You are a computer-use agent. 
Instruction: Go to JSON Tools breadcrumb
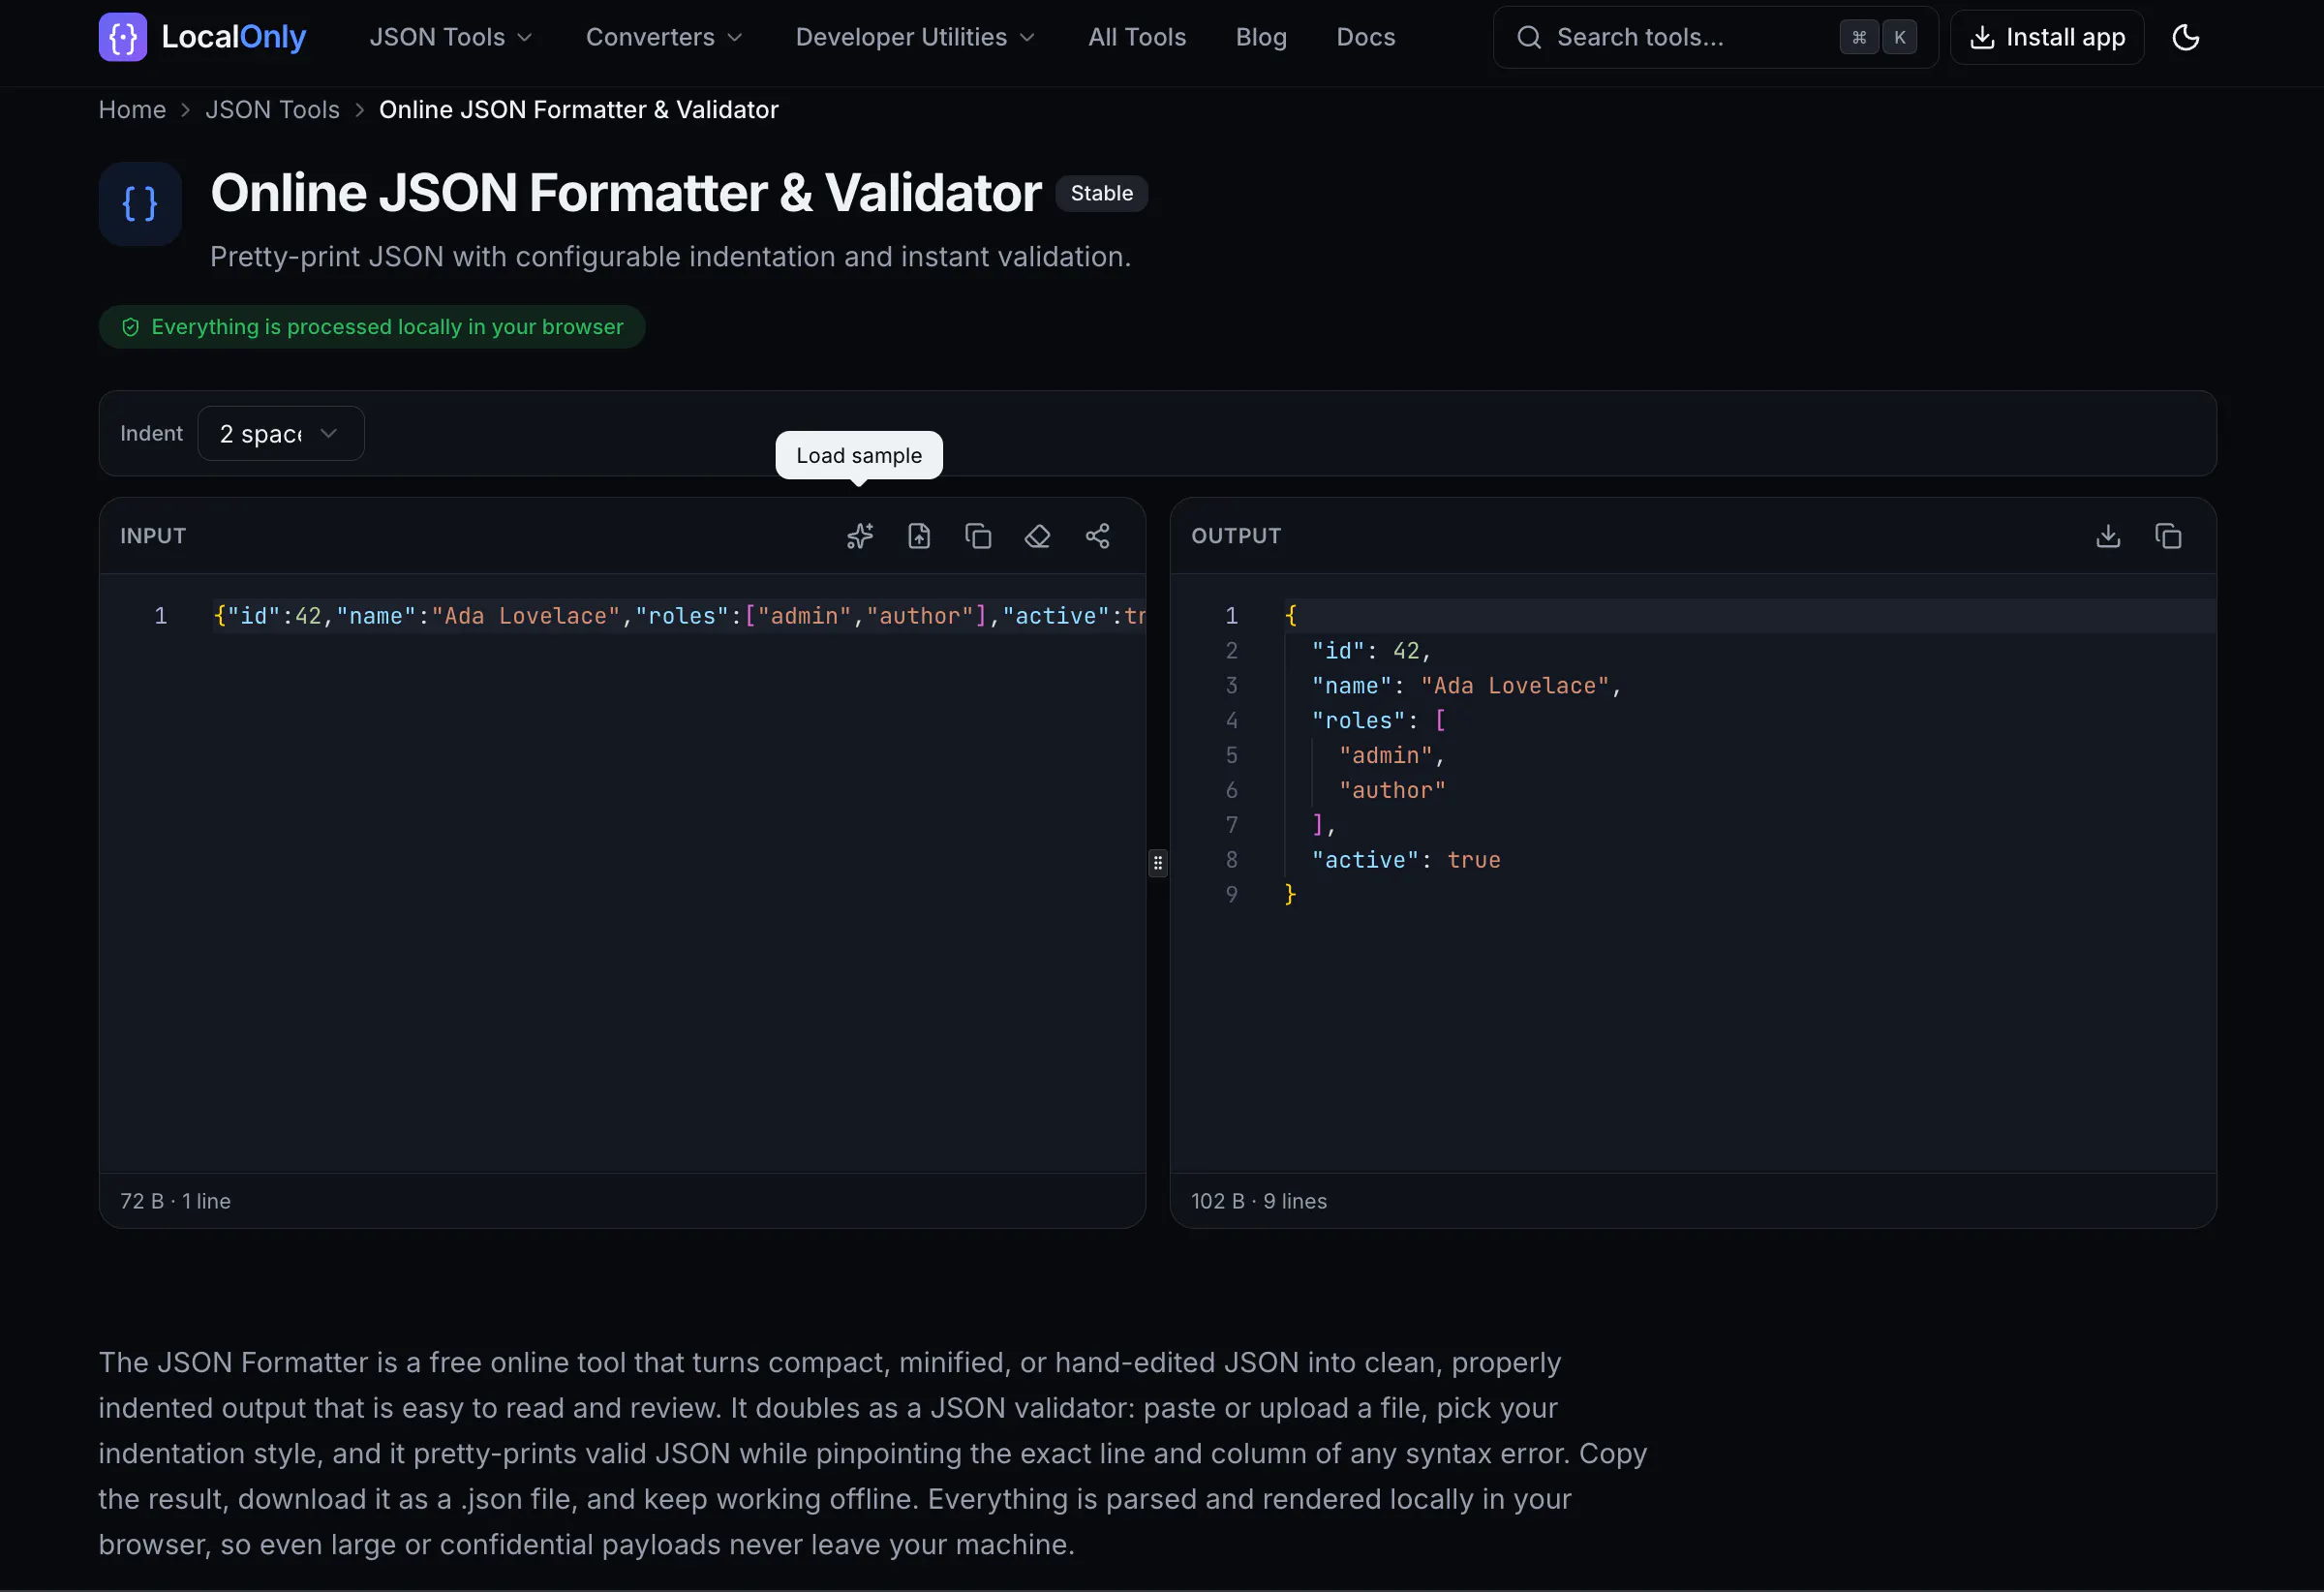click(x=272, y=110)
